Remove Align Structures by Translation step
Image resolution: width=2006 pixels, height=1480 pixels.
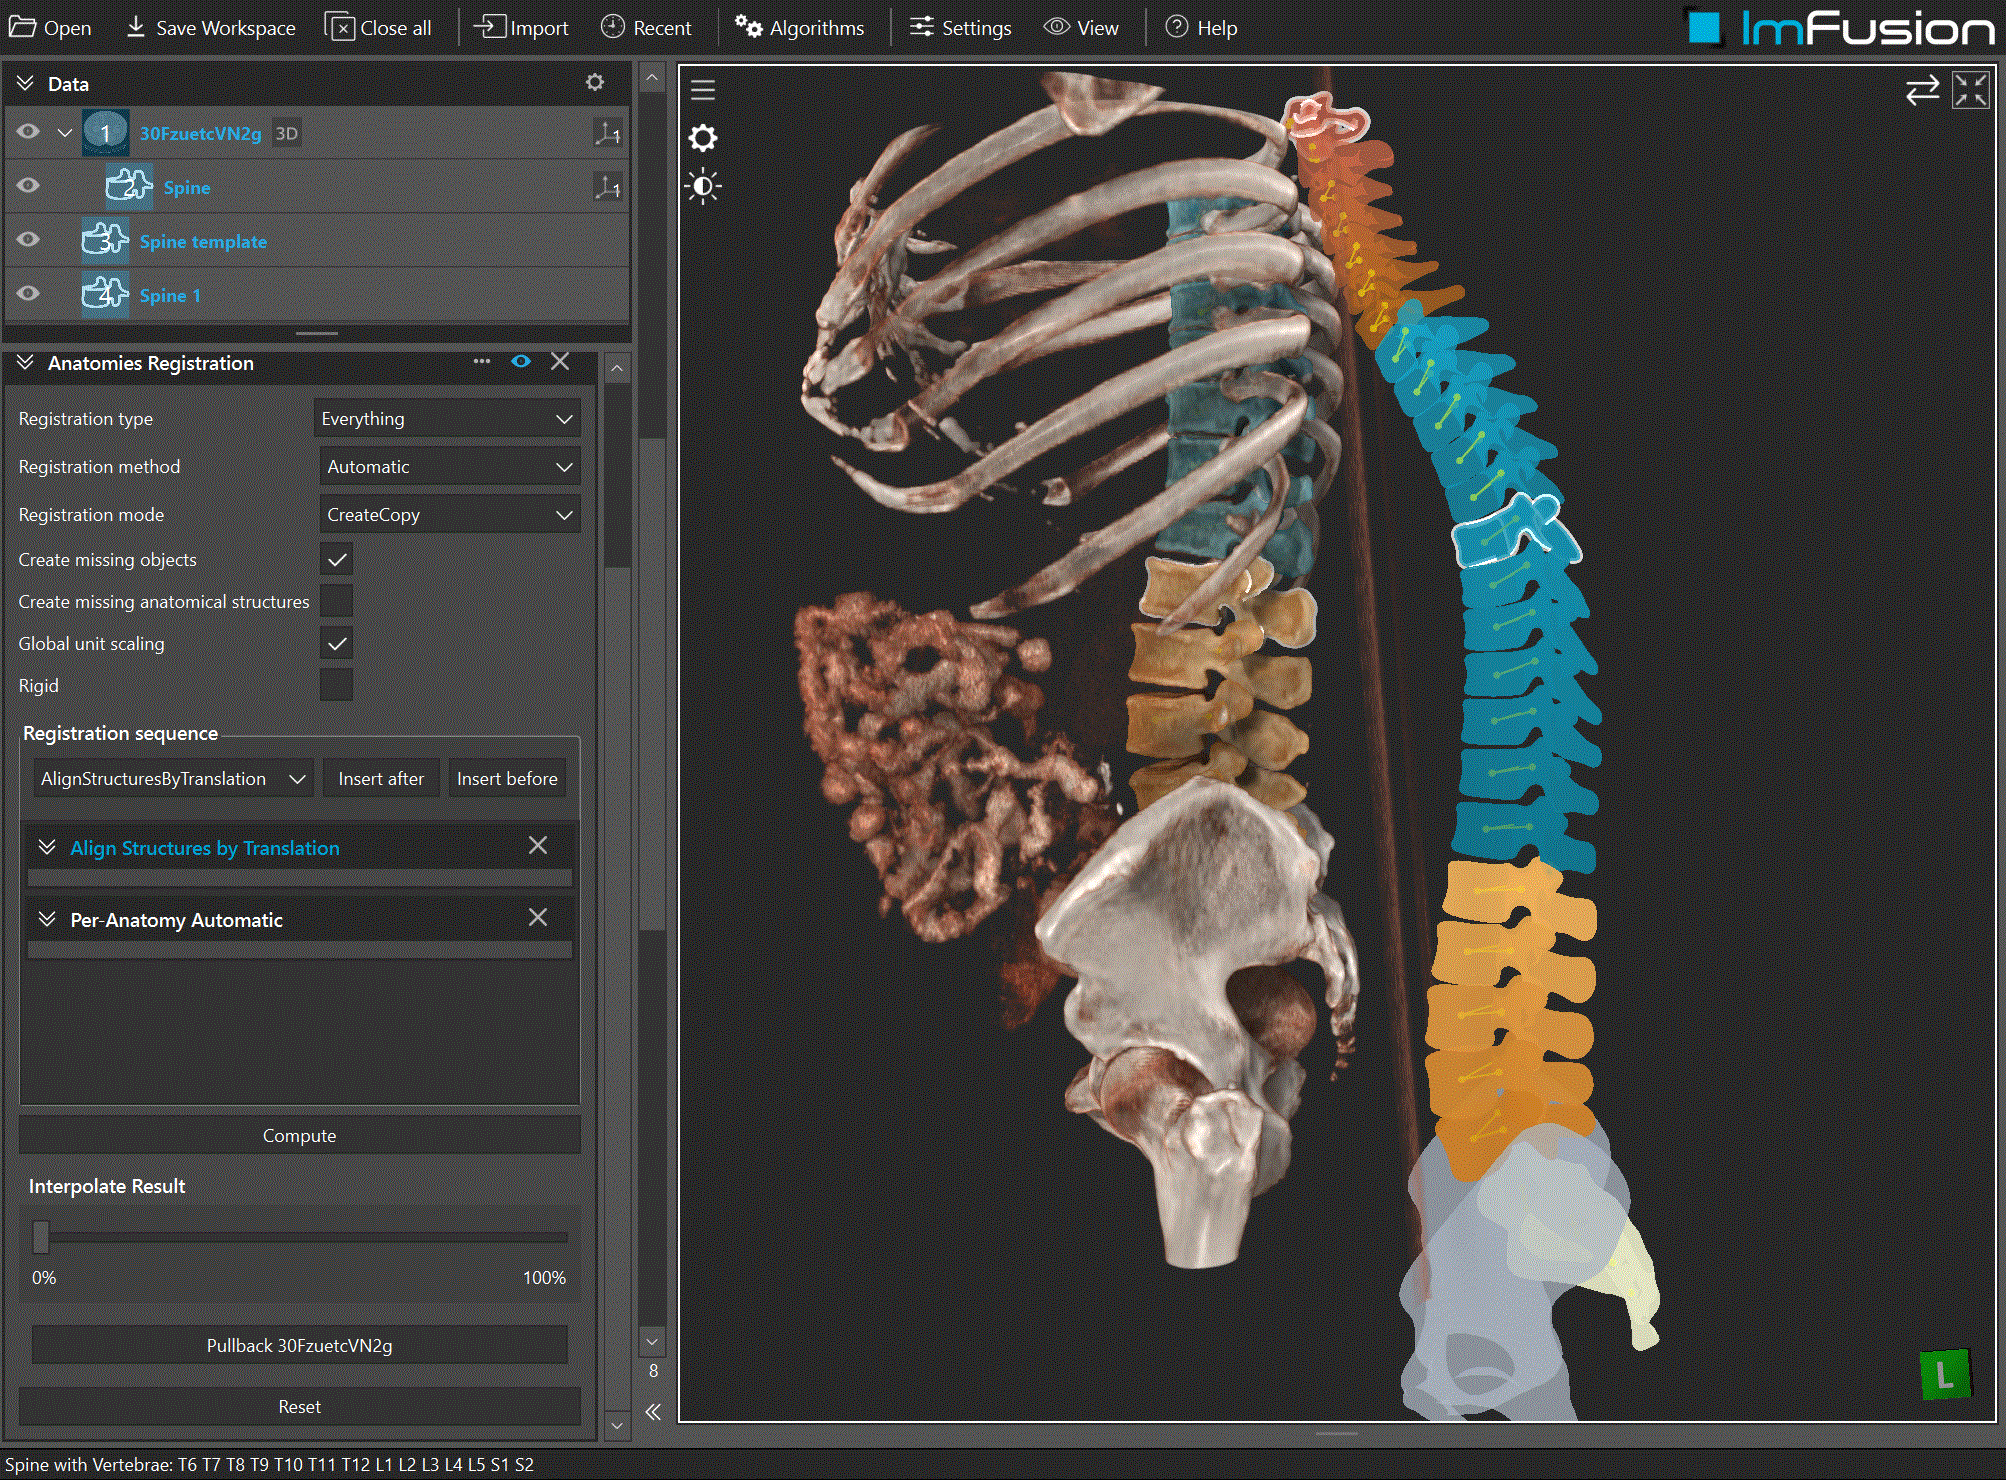point(538,846)
